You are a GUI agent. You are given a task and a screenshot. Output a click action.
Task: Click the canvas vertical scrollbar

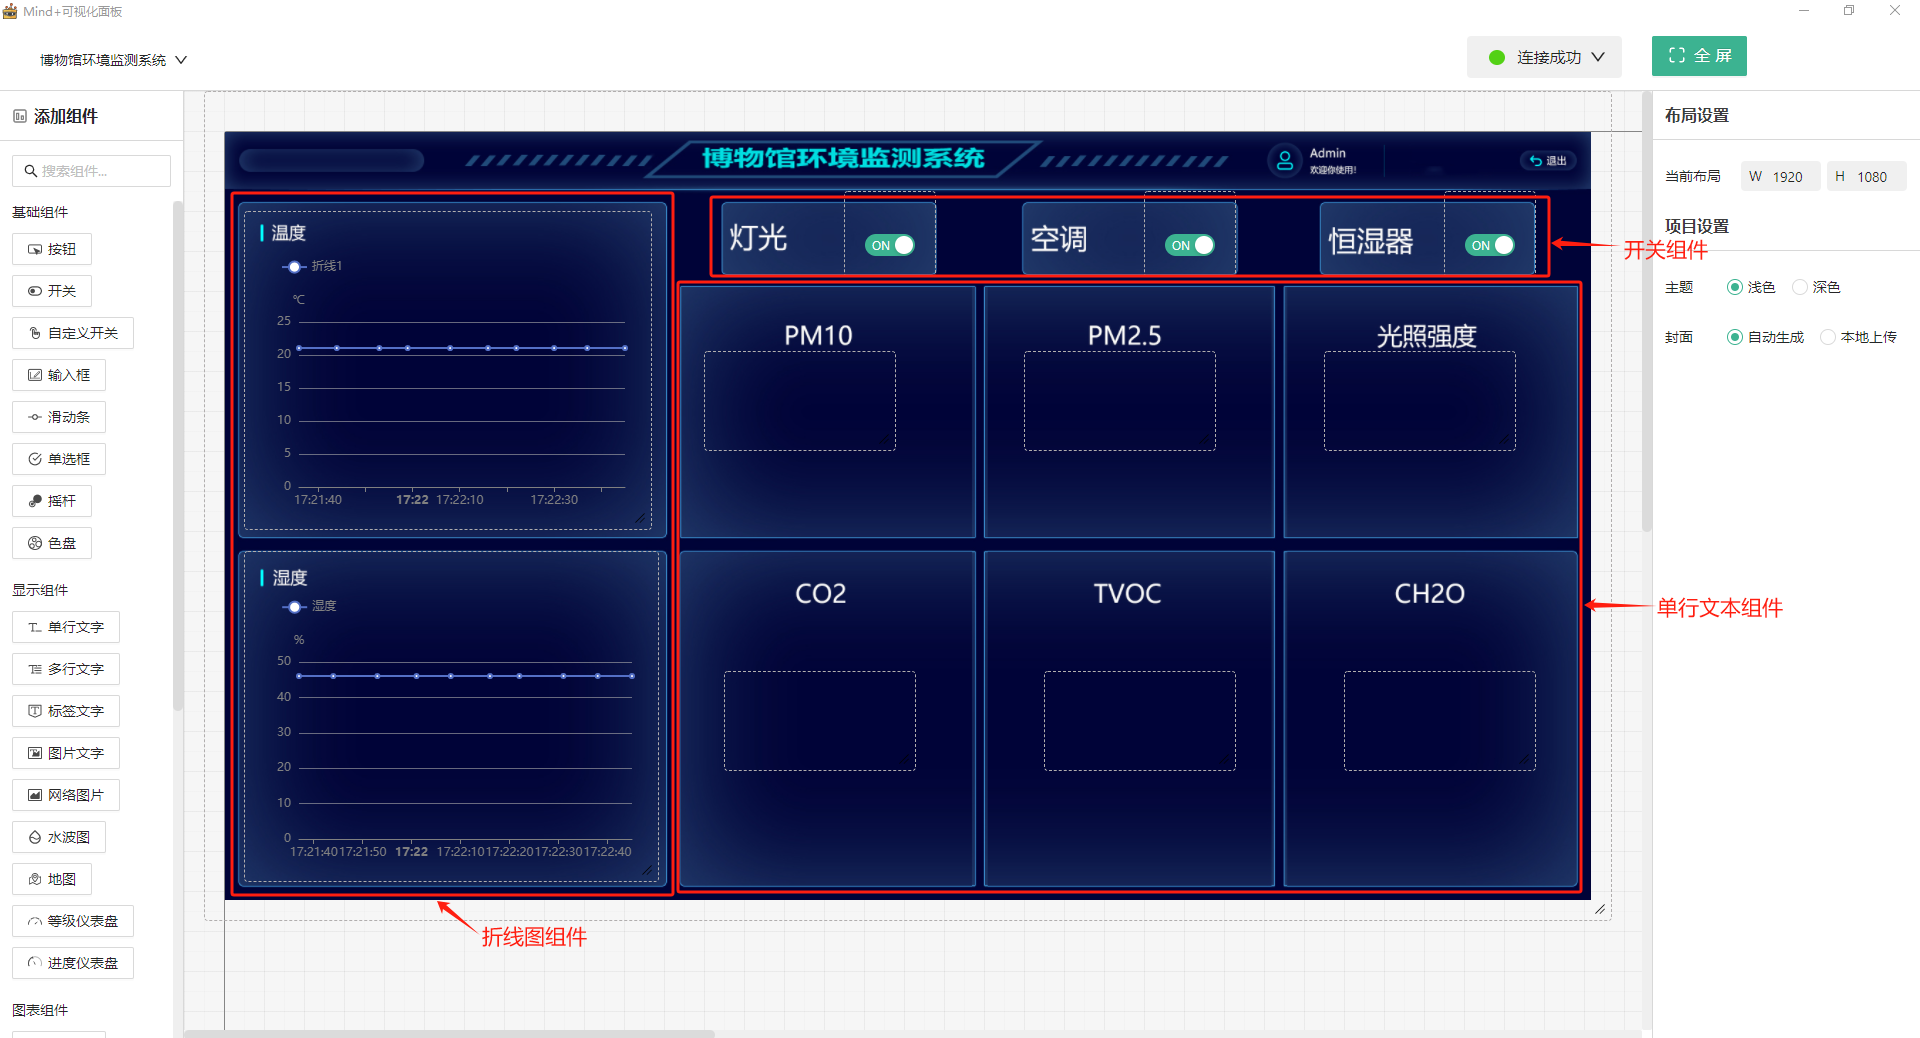1646,312
